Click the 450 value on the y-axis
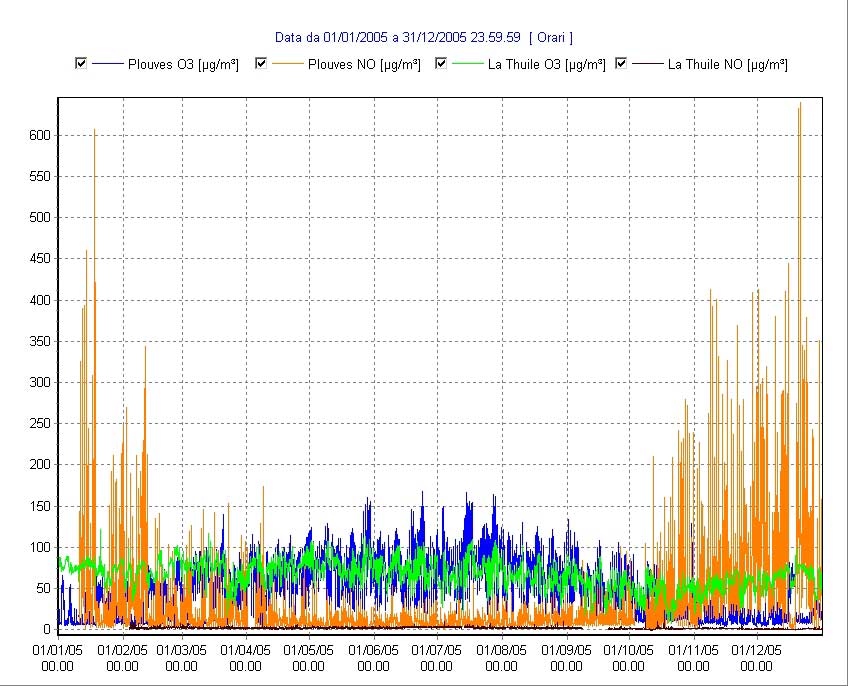This screenshot has width=848, height=686. tap(39, 259)
